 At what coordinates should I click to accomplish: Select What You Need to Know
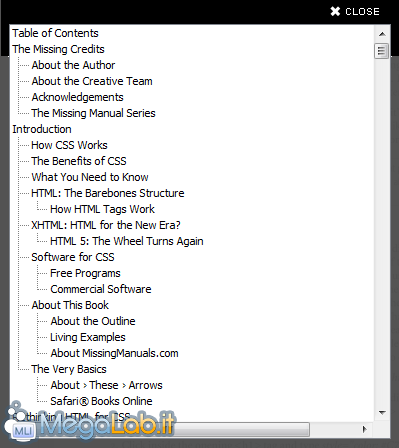(90, 177)
